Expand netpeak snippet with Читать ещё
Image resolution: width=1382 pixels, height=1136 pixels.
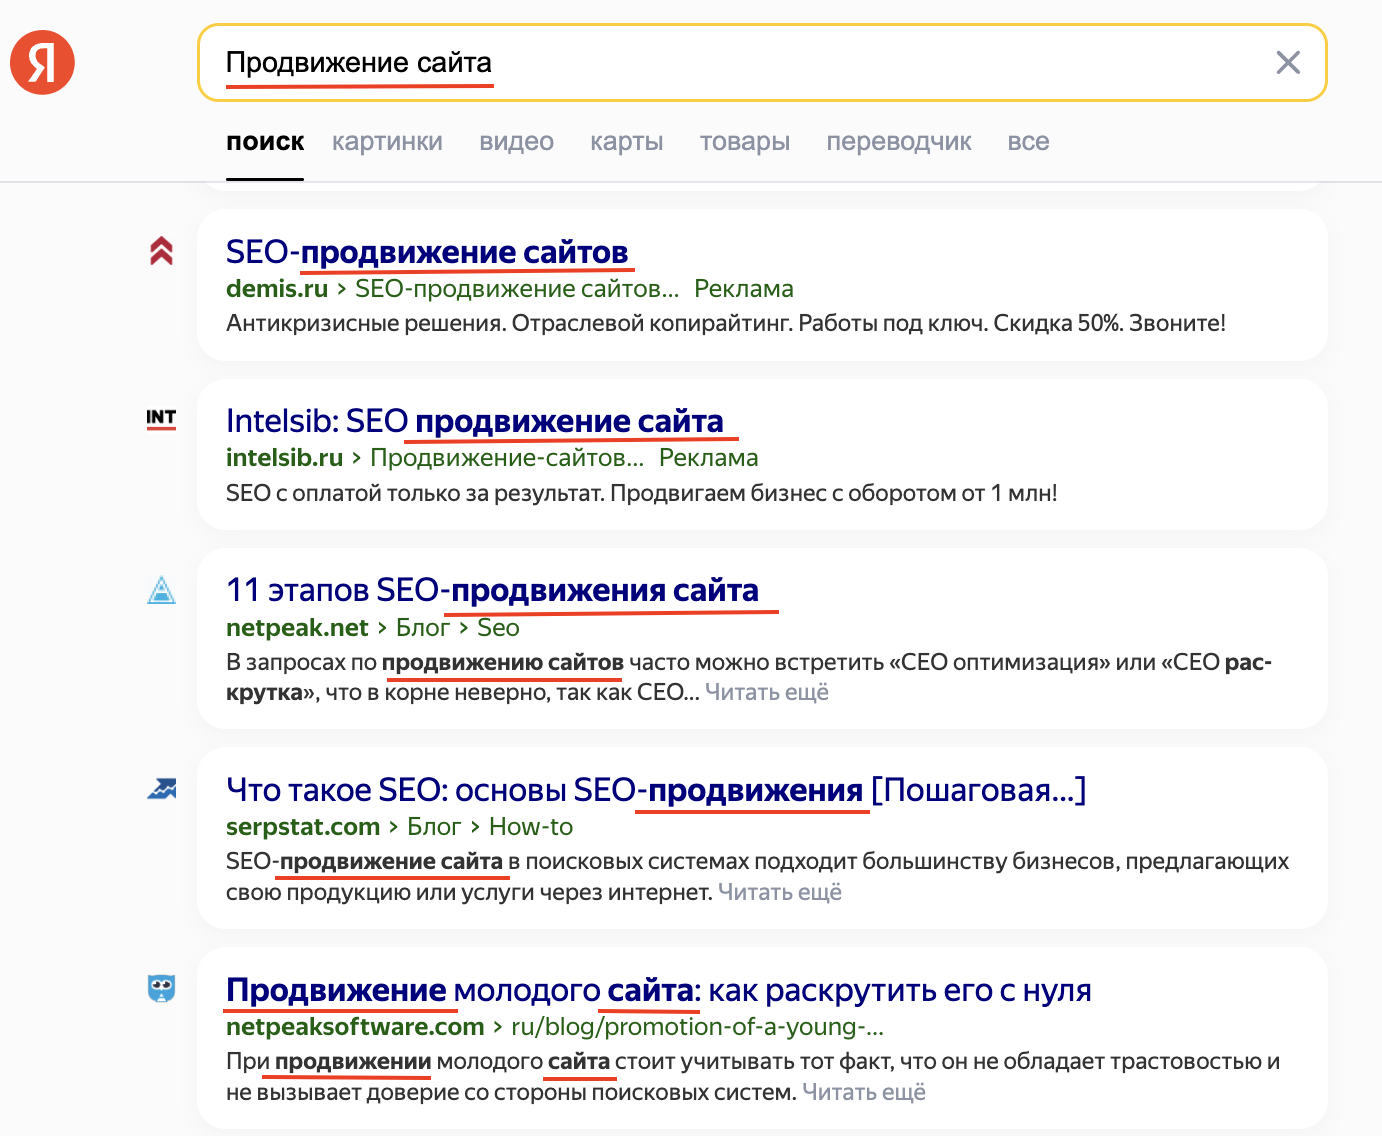click(x=767, y=692)
